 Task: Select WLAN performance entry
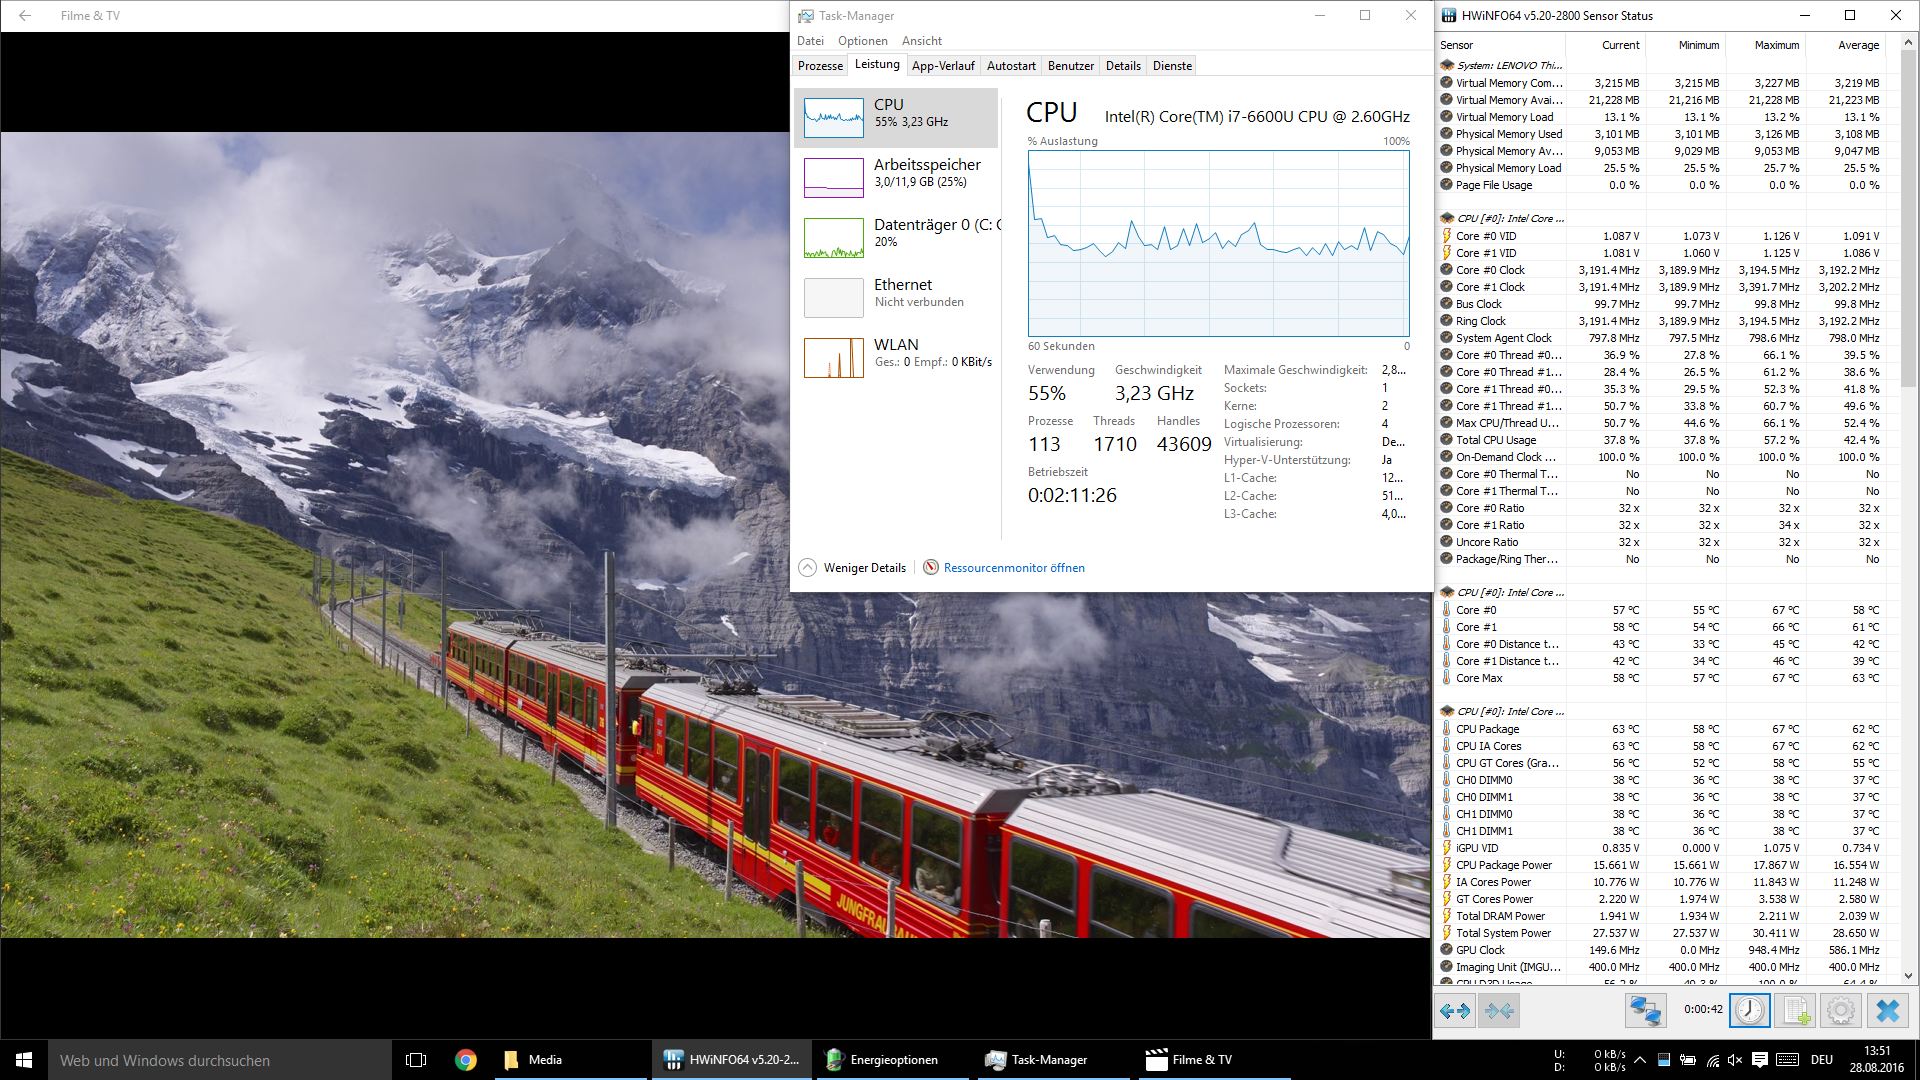[897, 357]
